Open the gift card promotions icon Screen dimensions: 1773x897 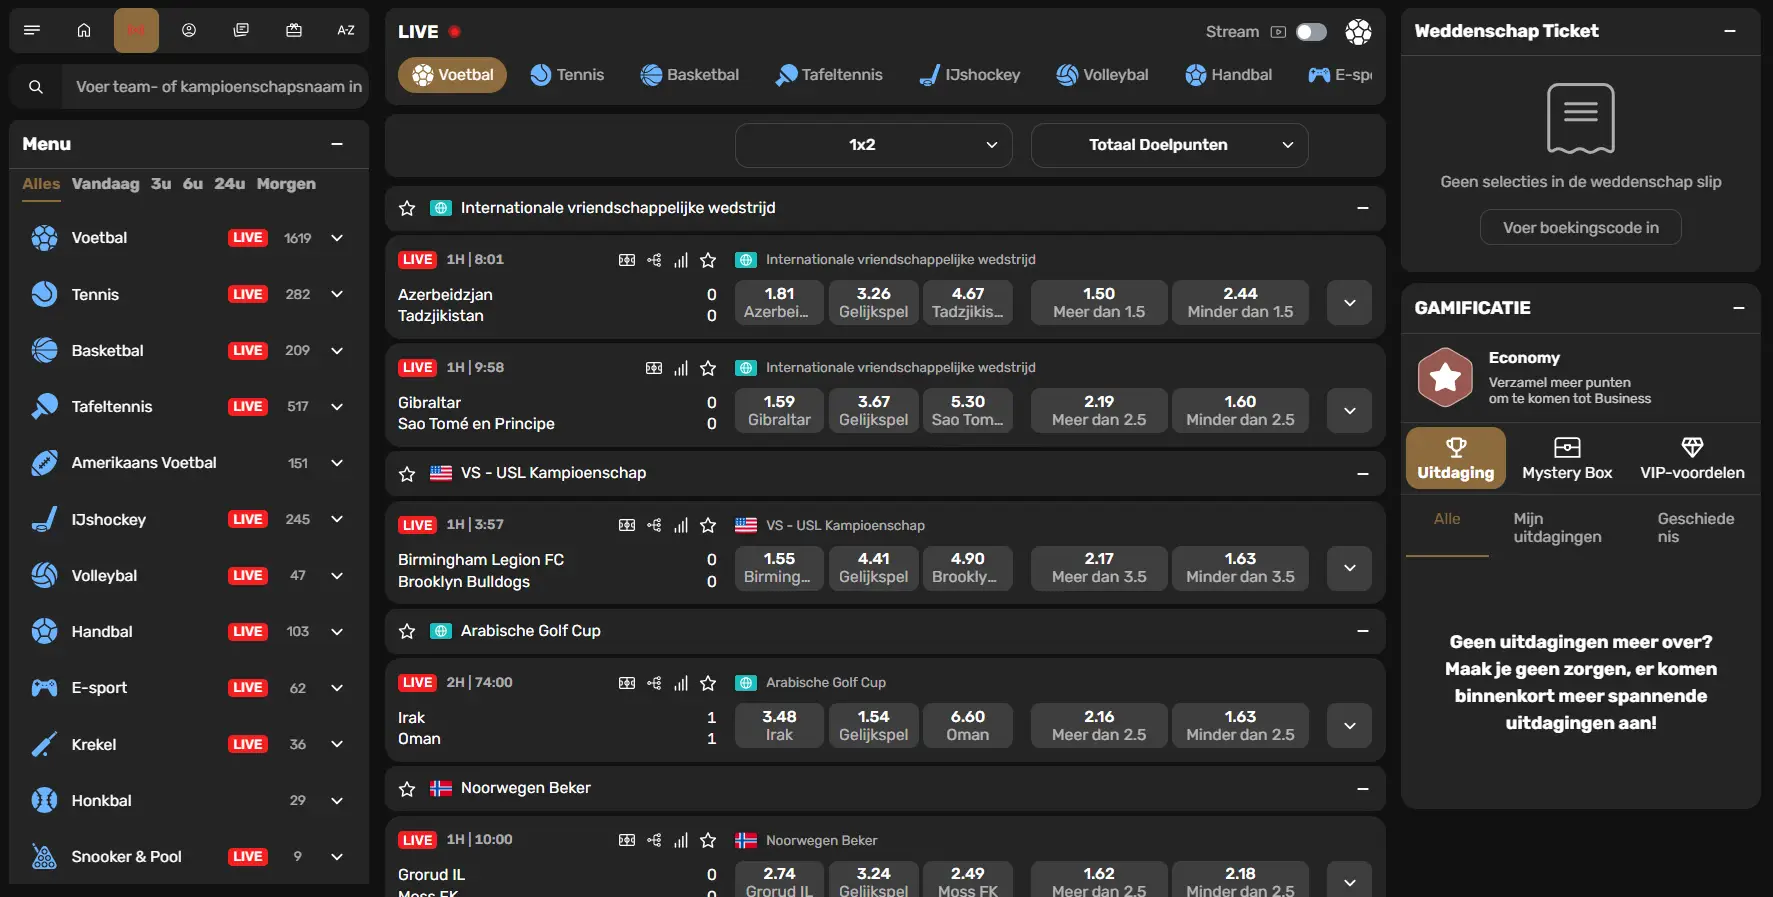[294, 30]
